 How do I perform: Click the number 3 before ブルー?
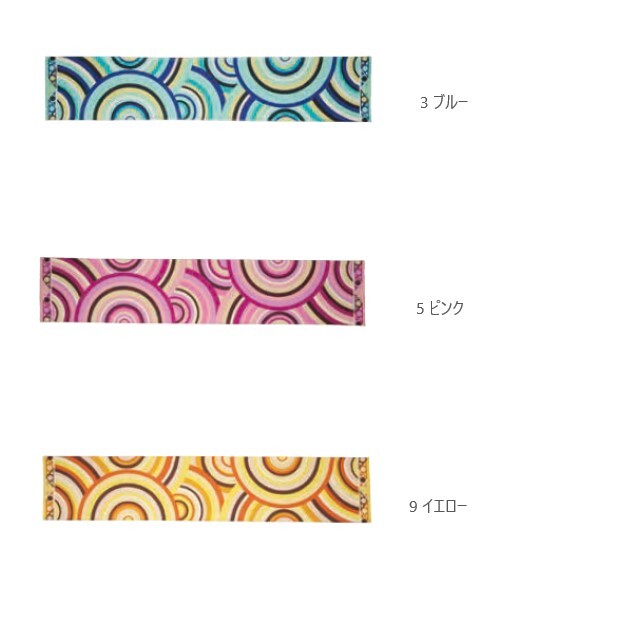tap(424, 103)
